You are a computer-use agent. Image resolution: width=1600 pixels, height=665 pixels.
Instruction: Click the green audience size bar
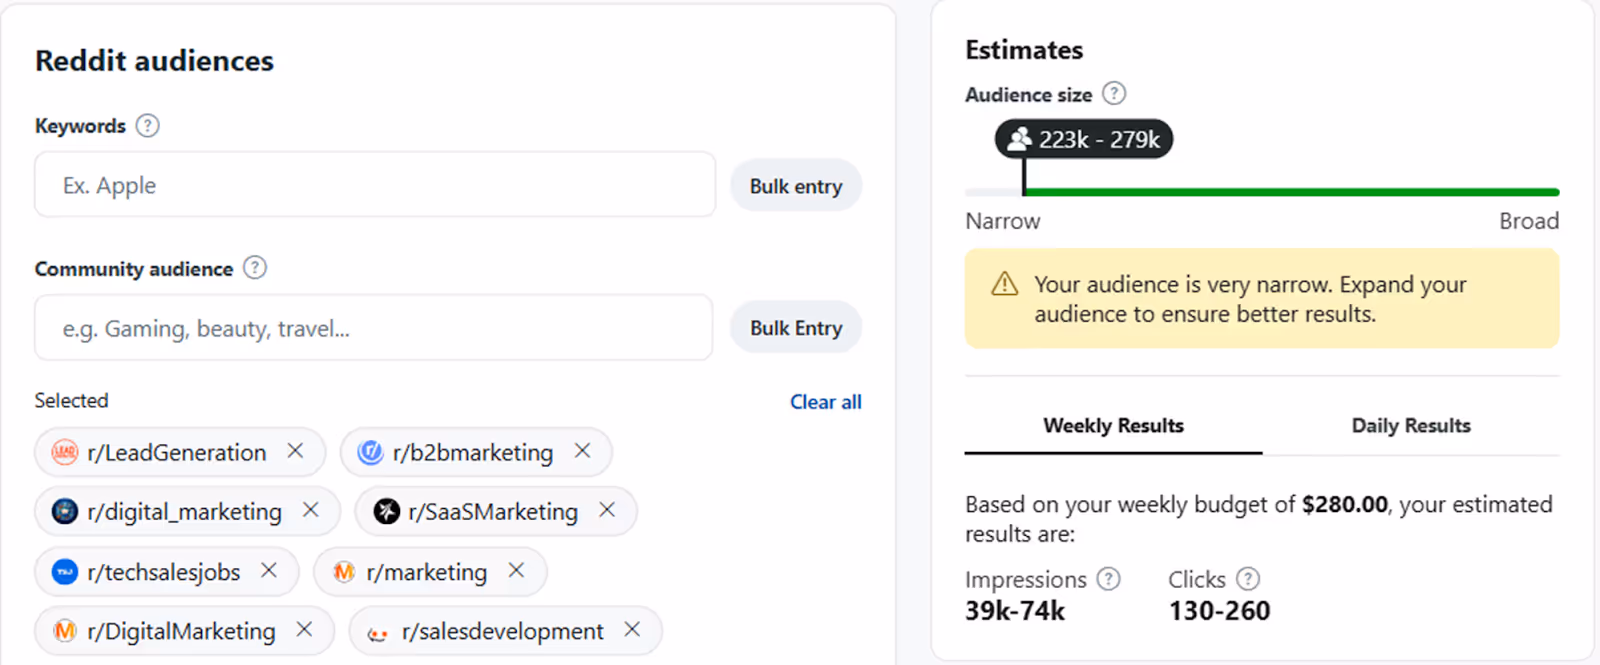pos(1291,192)
